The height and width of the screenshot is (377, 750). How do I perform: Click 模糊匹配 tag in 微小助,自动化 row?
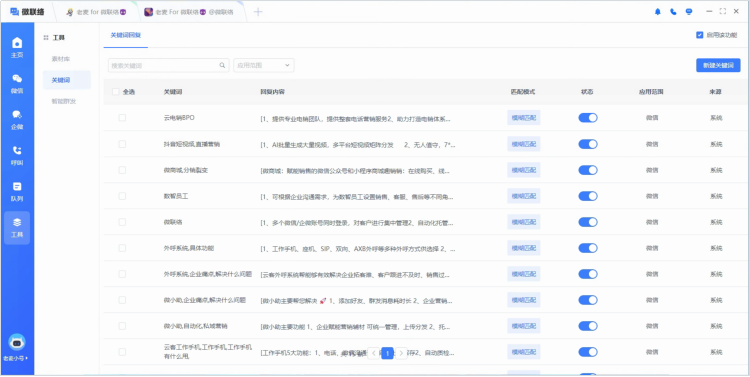pos(524,326)
